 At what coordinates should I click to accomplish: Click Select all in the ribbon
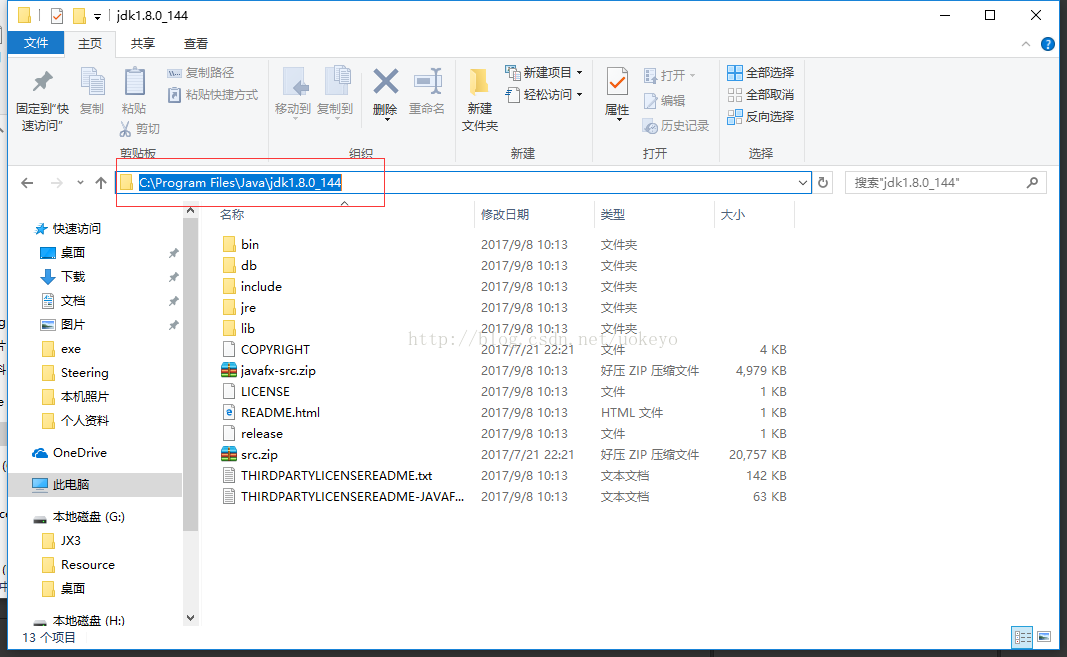click(761, 72)
